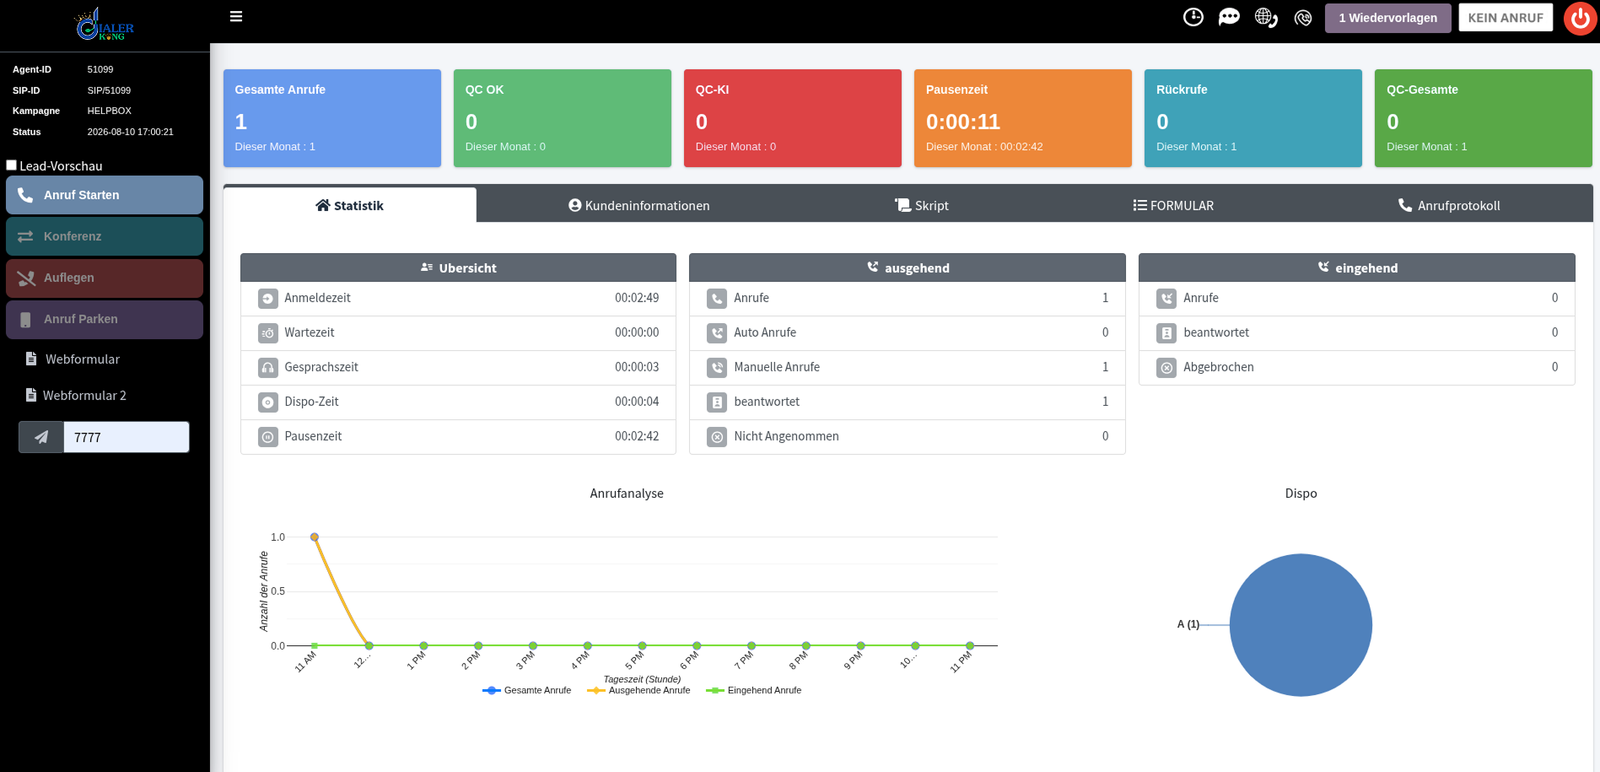
Task: Open the Anrufprotokoll tab
Action: 1449,205
